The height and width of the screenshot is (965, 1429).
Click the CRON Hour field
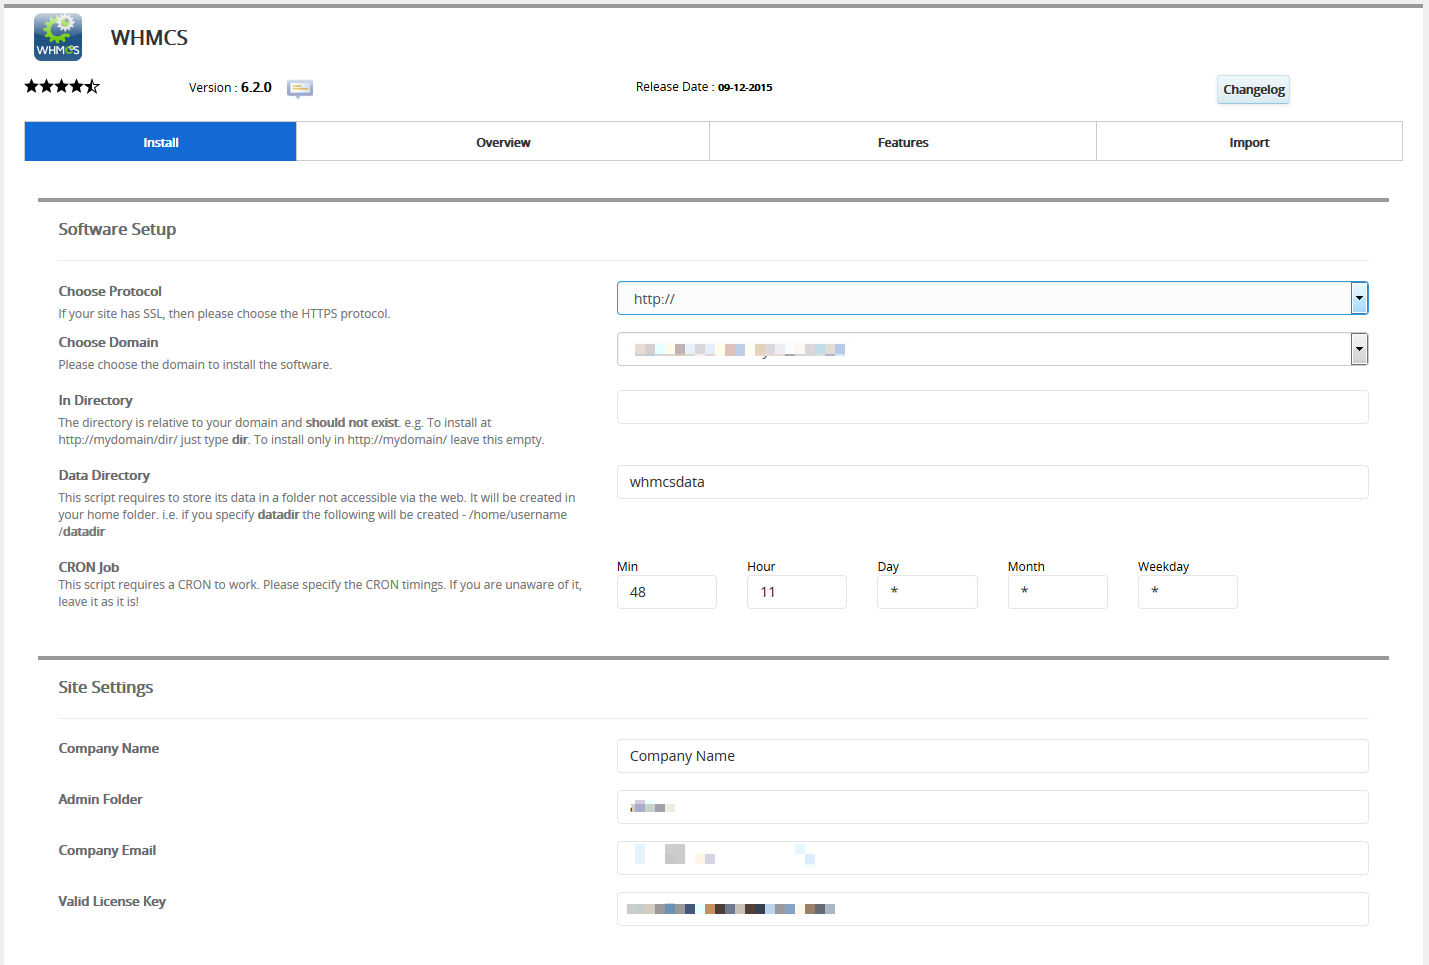point(796,592)
